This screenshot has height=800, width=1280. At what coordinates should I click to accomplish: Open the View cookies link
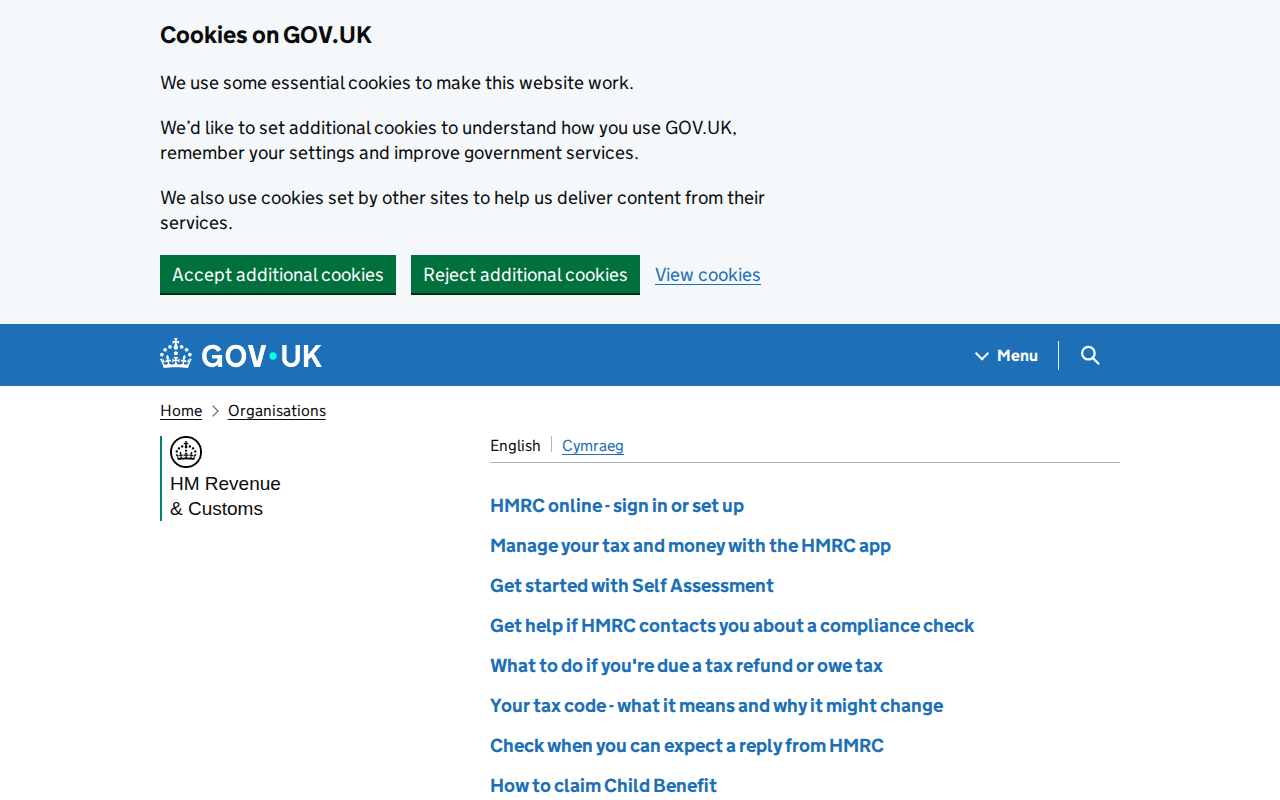[708, 274]
